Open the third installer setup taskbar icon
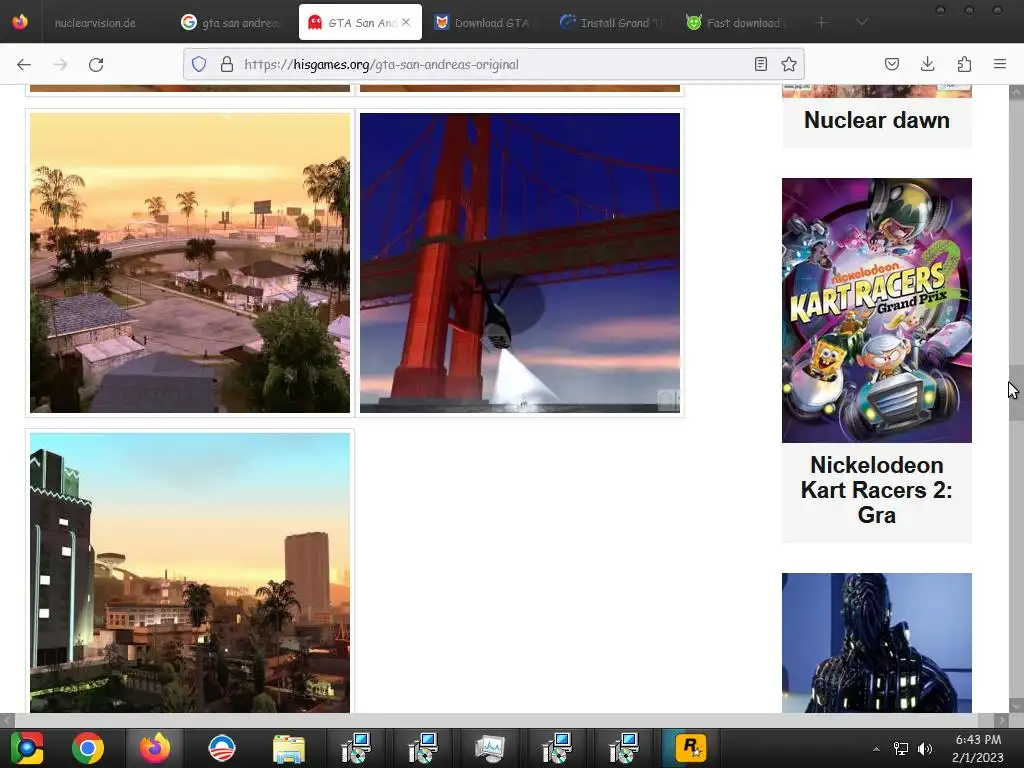 pos(557,748)
